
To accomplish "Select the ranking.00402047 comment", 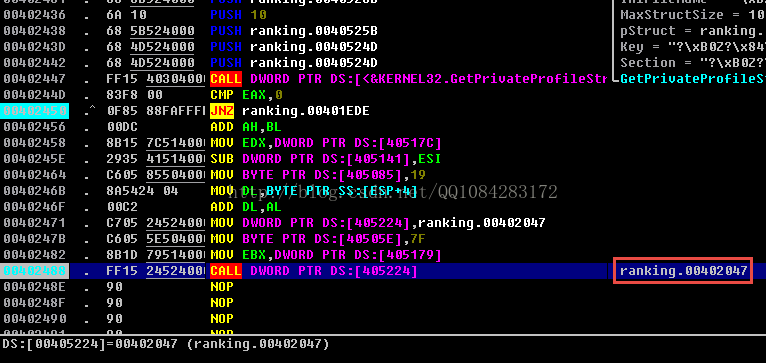I will [683, 271].
